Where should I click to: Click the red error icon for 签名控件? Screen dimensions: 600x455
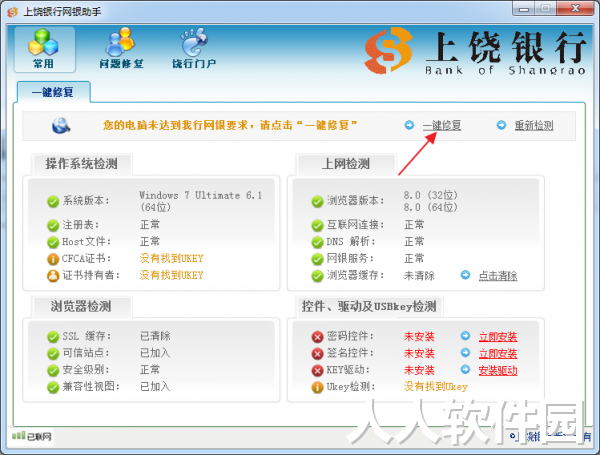point(317,354)
